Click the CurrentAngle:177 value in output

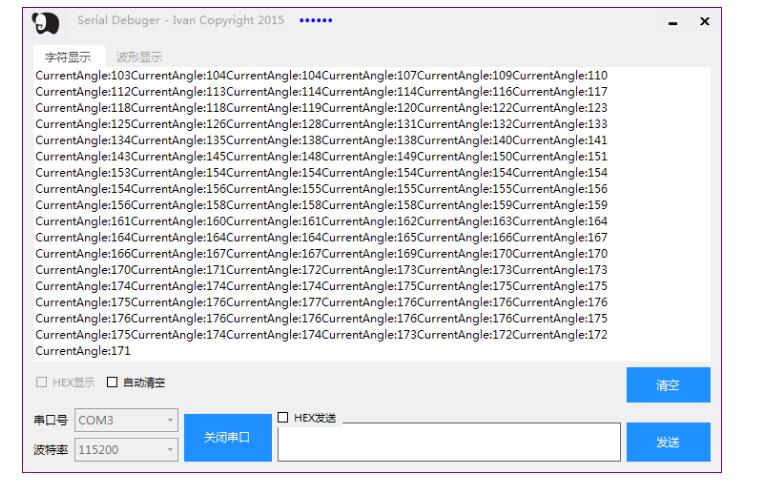tap(274, 302)
